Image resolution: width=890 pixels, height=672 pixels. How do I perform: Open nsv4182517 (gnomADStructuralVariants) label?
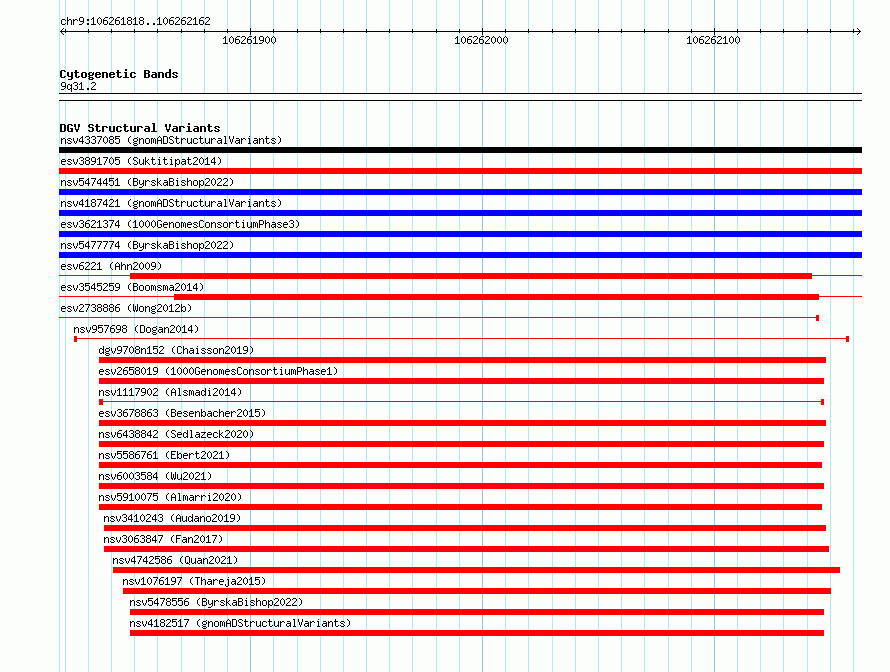240,623
